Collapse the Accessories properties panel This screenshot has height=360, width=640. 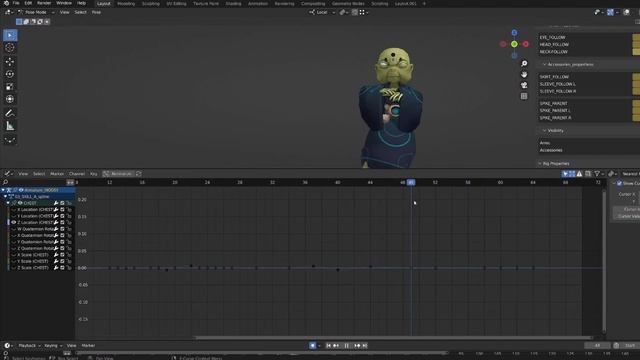point(544,64)
